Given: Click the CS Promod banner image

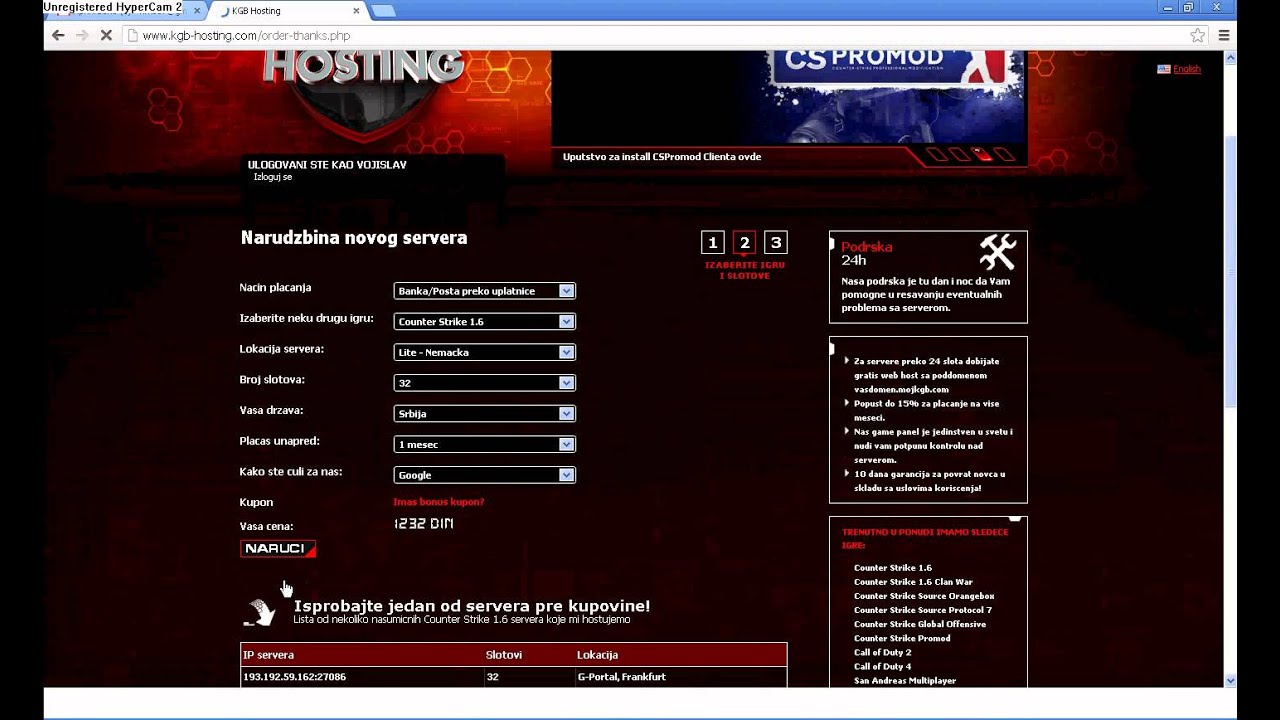Looking at the screenshot, I should click(x=788, y=97).
